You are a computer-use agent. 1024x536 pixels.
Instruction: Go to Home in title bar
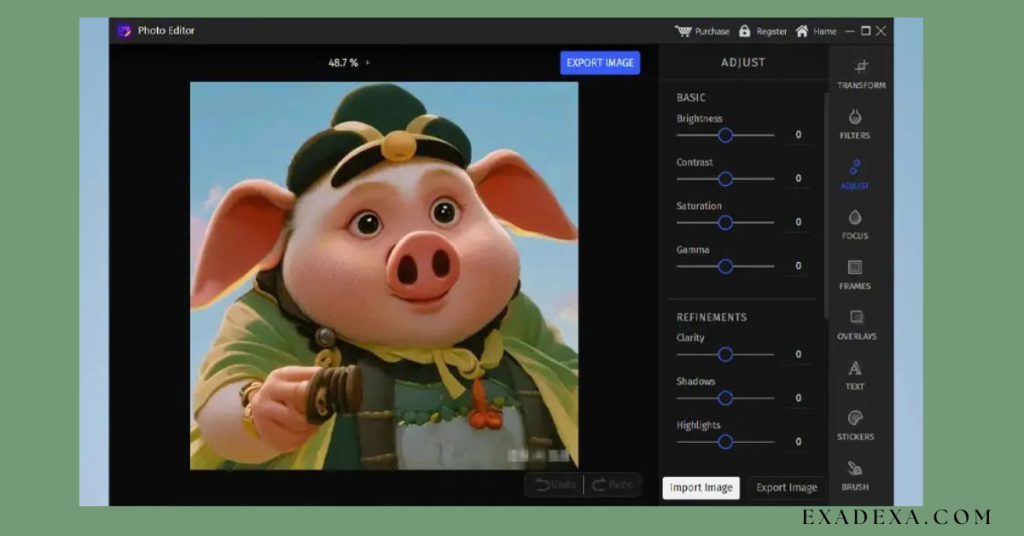(815, 31)
